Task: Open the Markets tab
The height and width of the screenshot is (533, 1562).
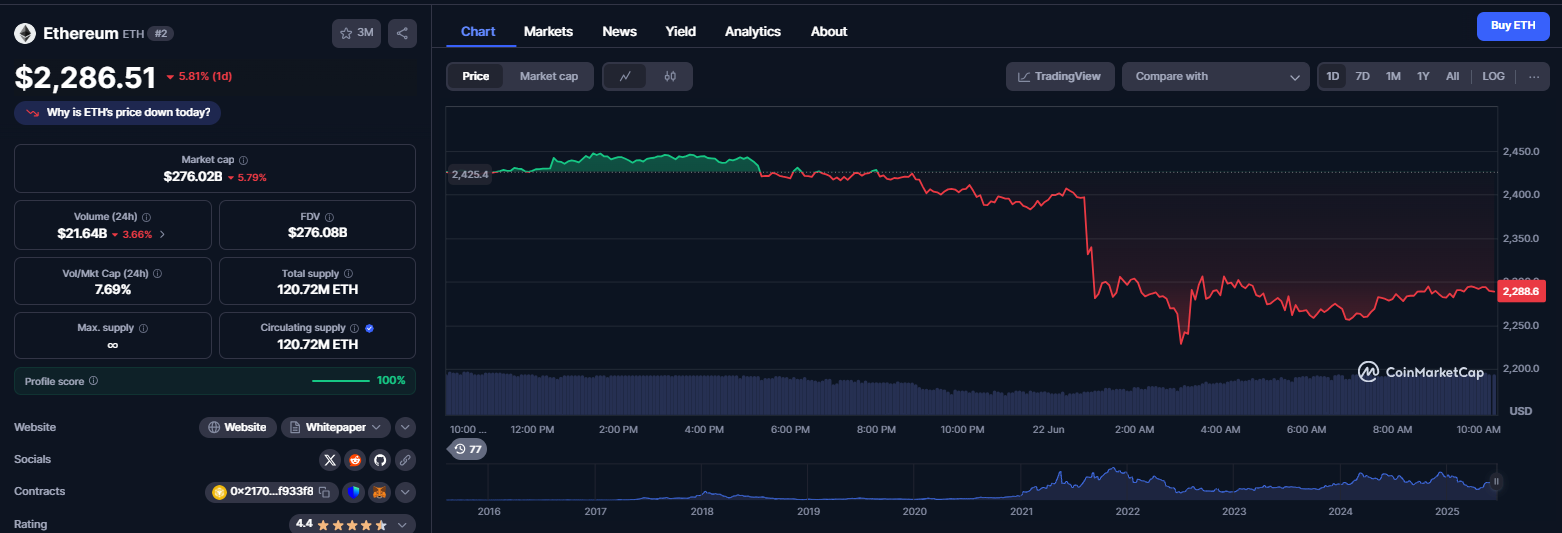Action: pos(548,31)
